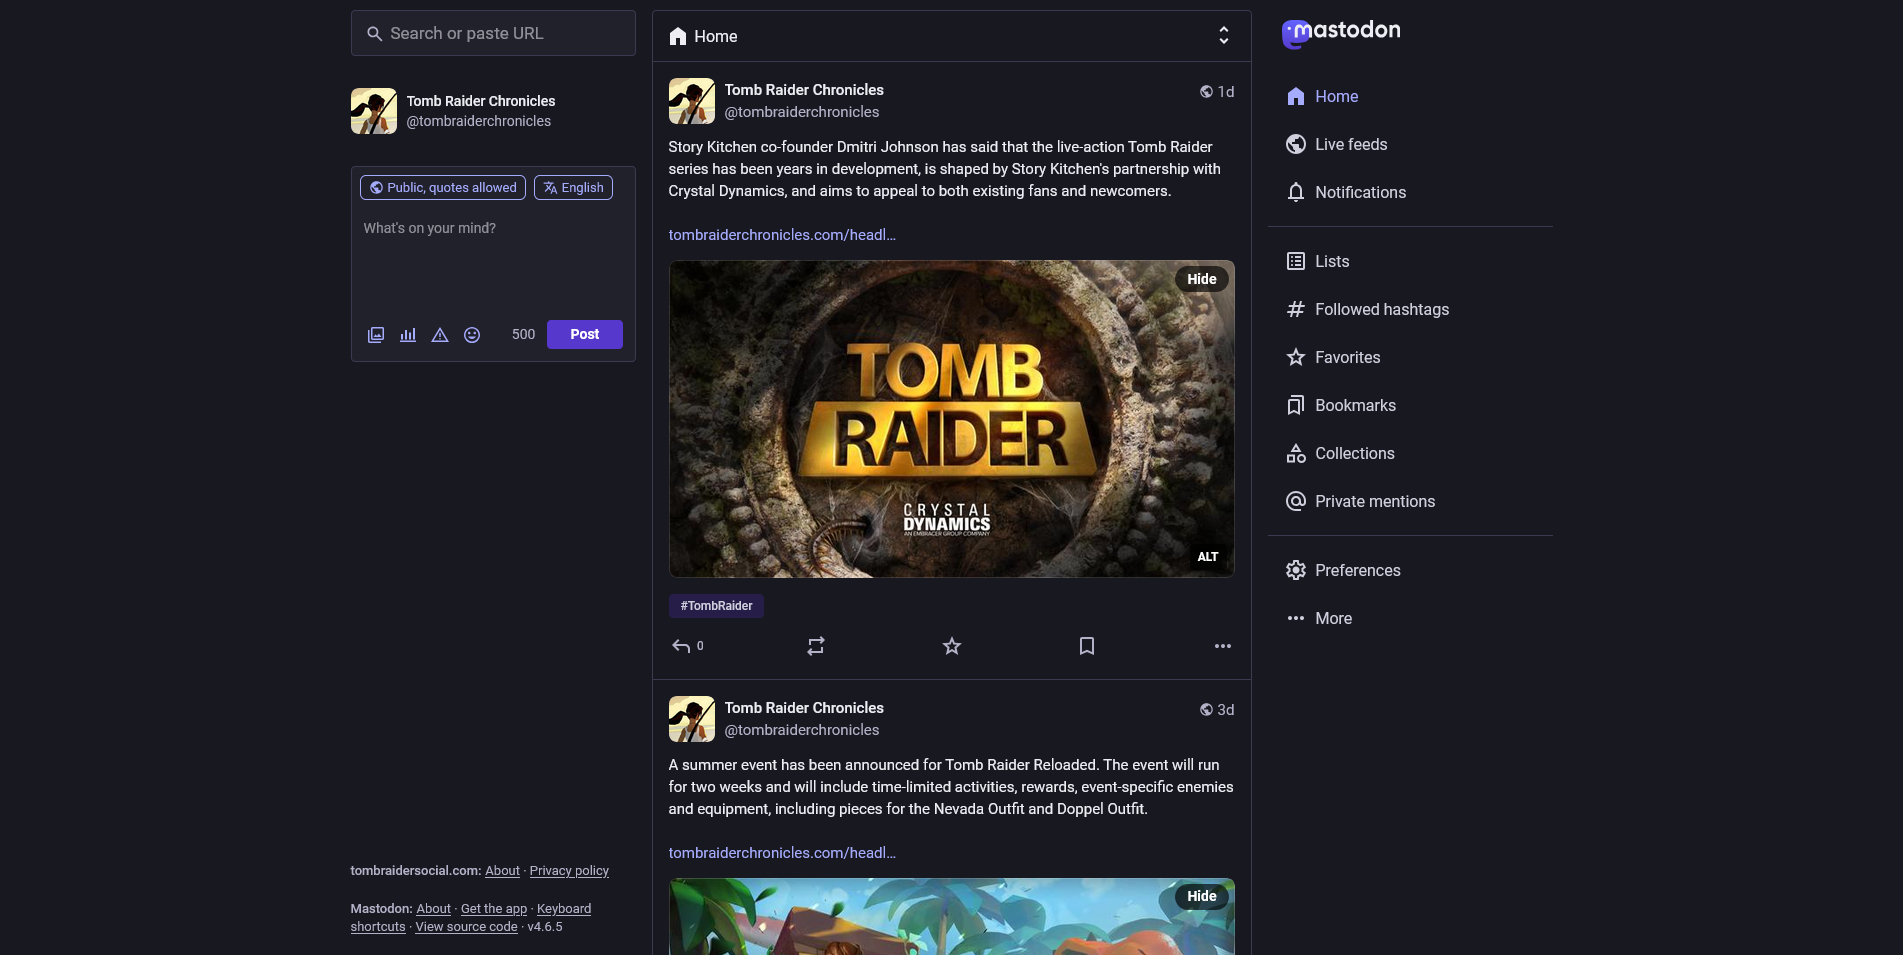The height and width of the screenshot is (955, 1903).
Task: Click author name on summer event post
Action: [x=804, y=708]
